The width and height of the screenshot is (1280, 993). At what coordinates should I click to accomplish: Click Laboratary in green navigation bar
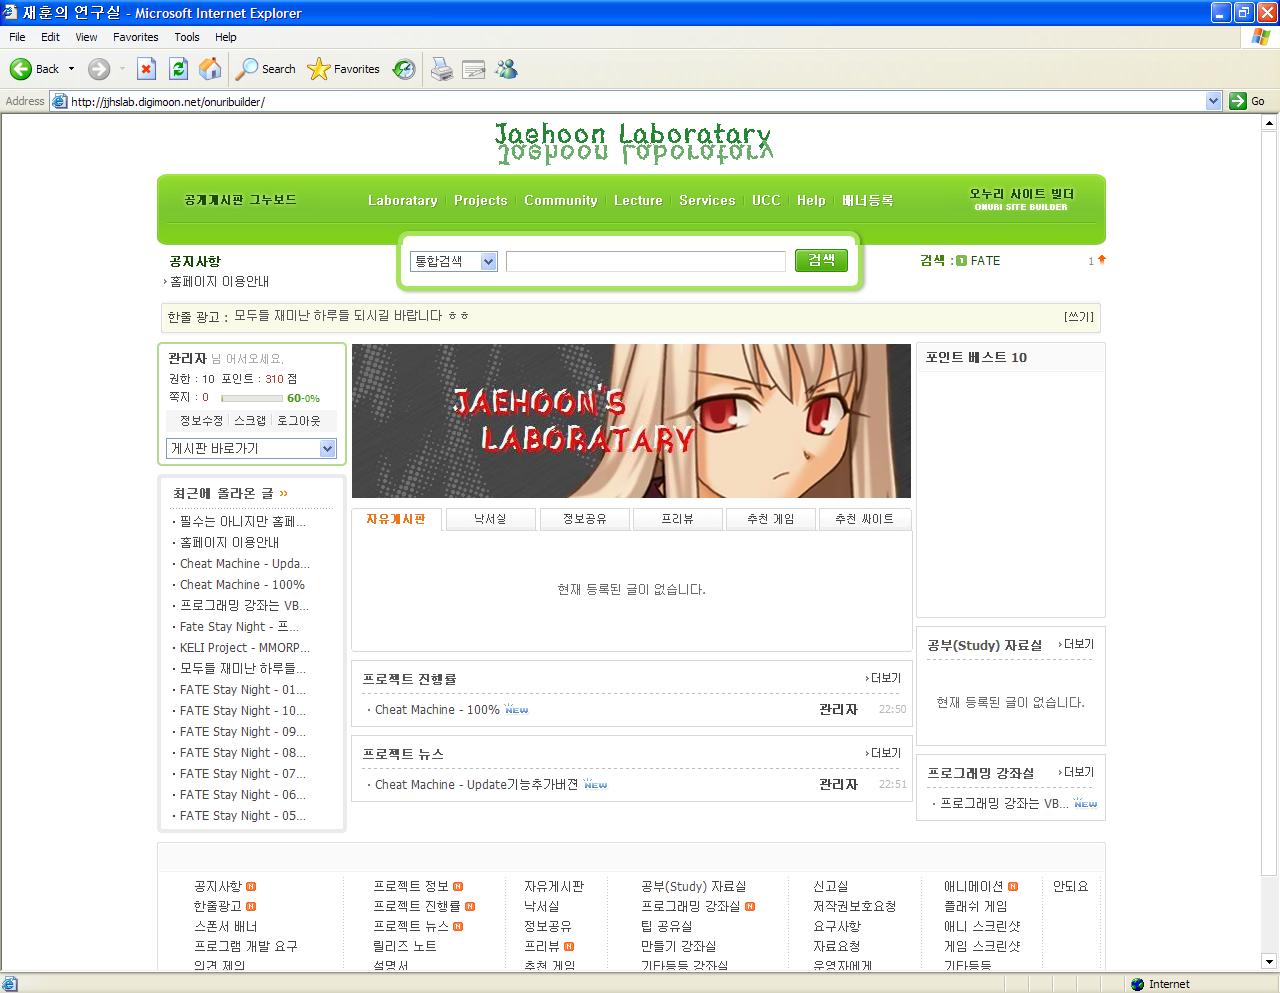[x=402, y=200]
